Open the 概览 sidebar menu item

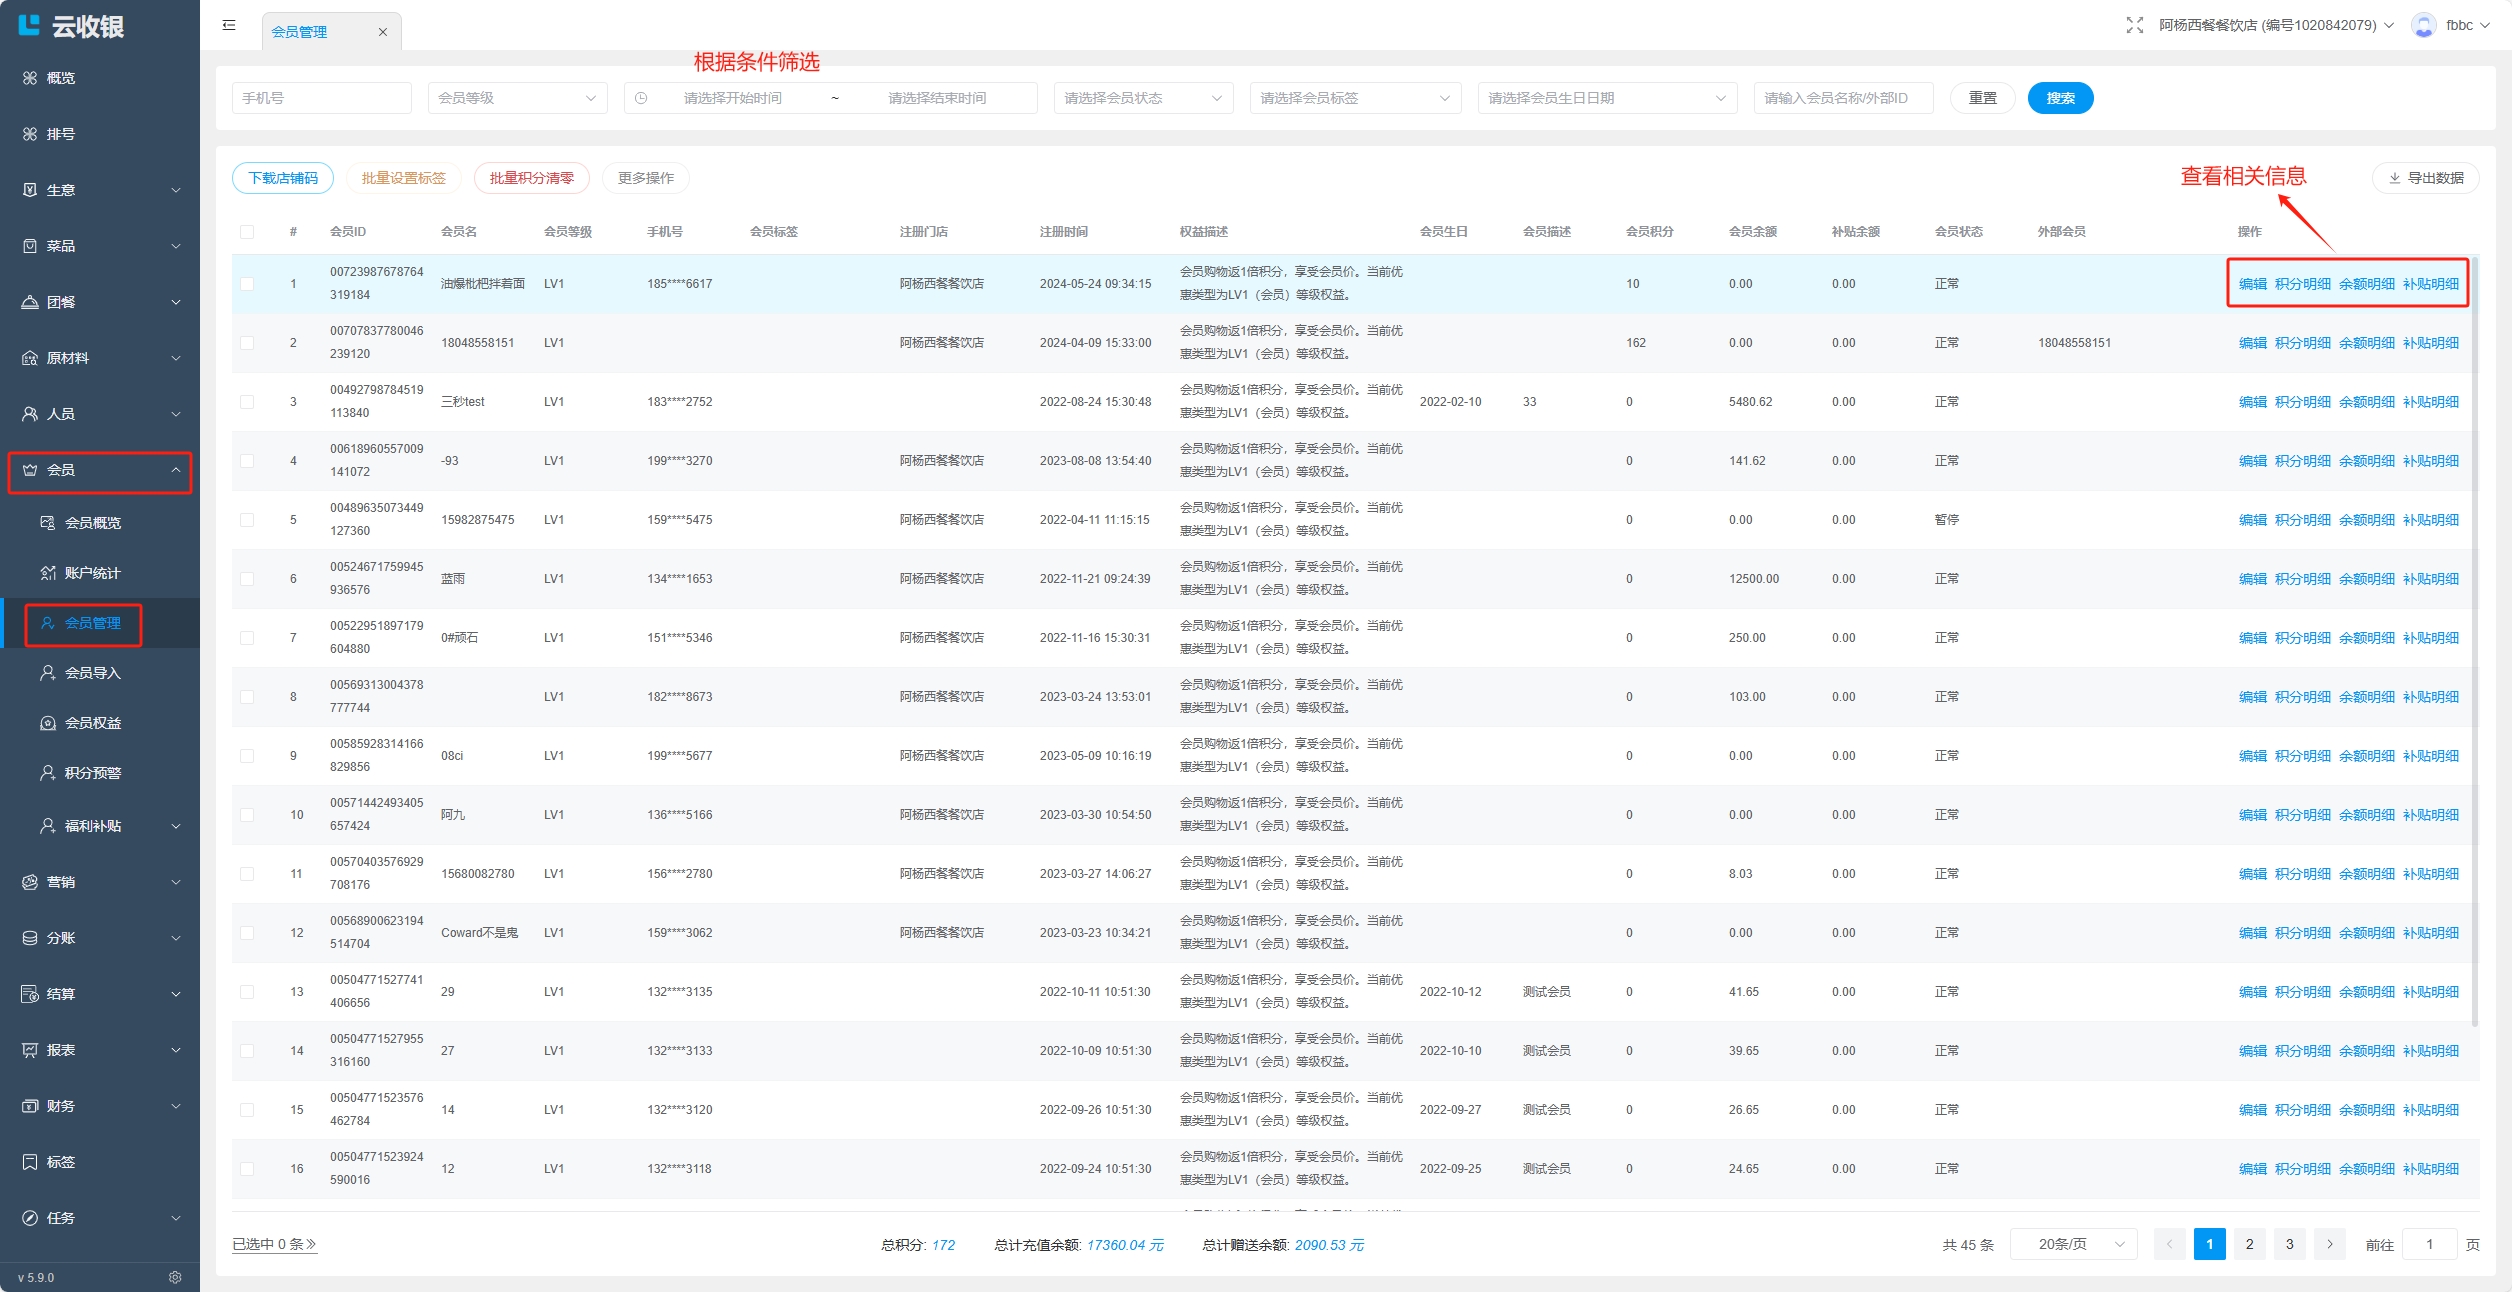click(x=61, y=78)
